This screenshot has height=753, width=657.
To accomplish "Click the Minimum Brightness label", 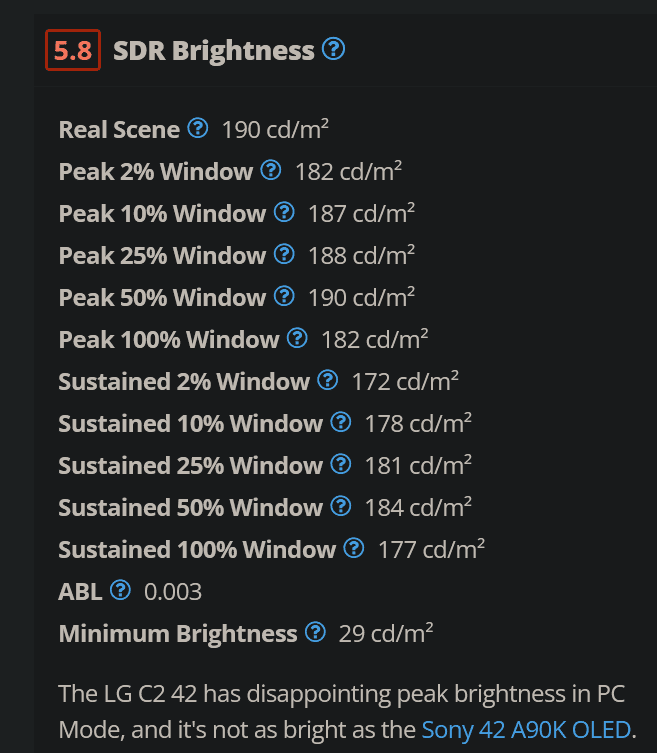I will (178, 634).
